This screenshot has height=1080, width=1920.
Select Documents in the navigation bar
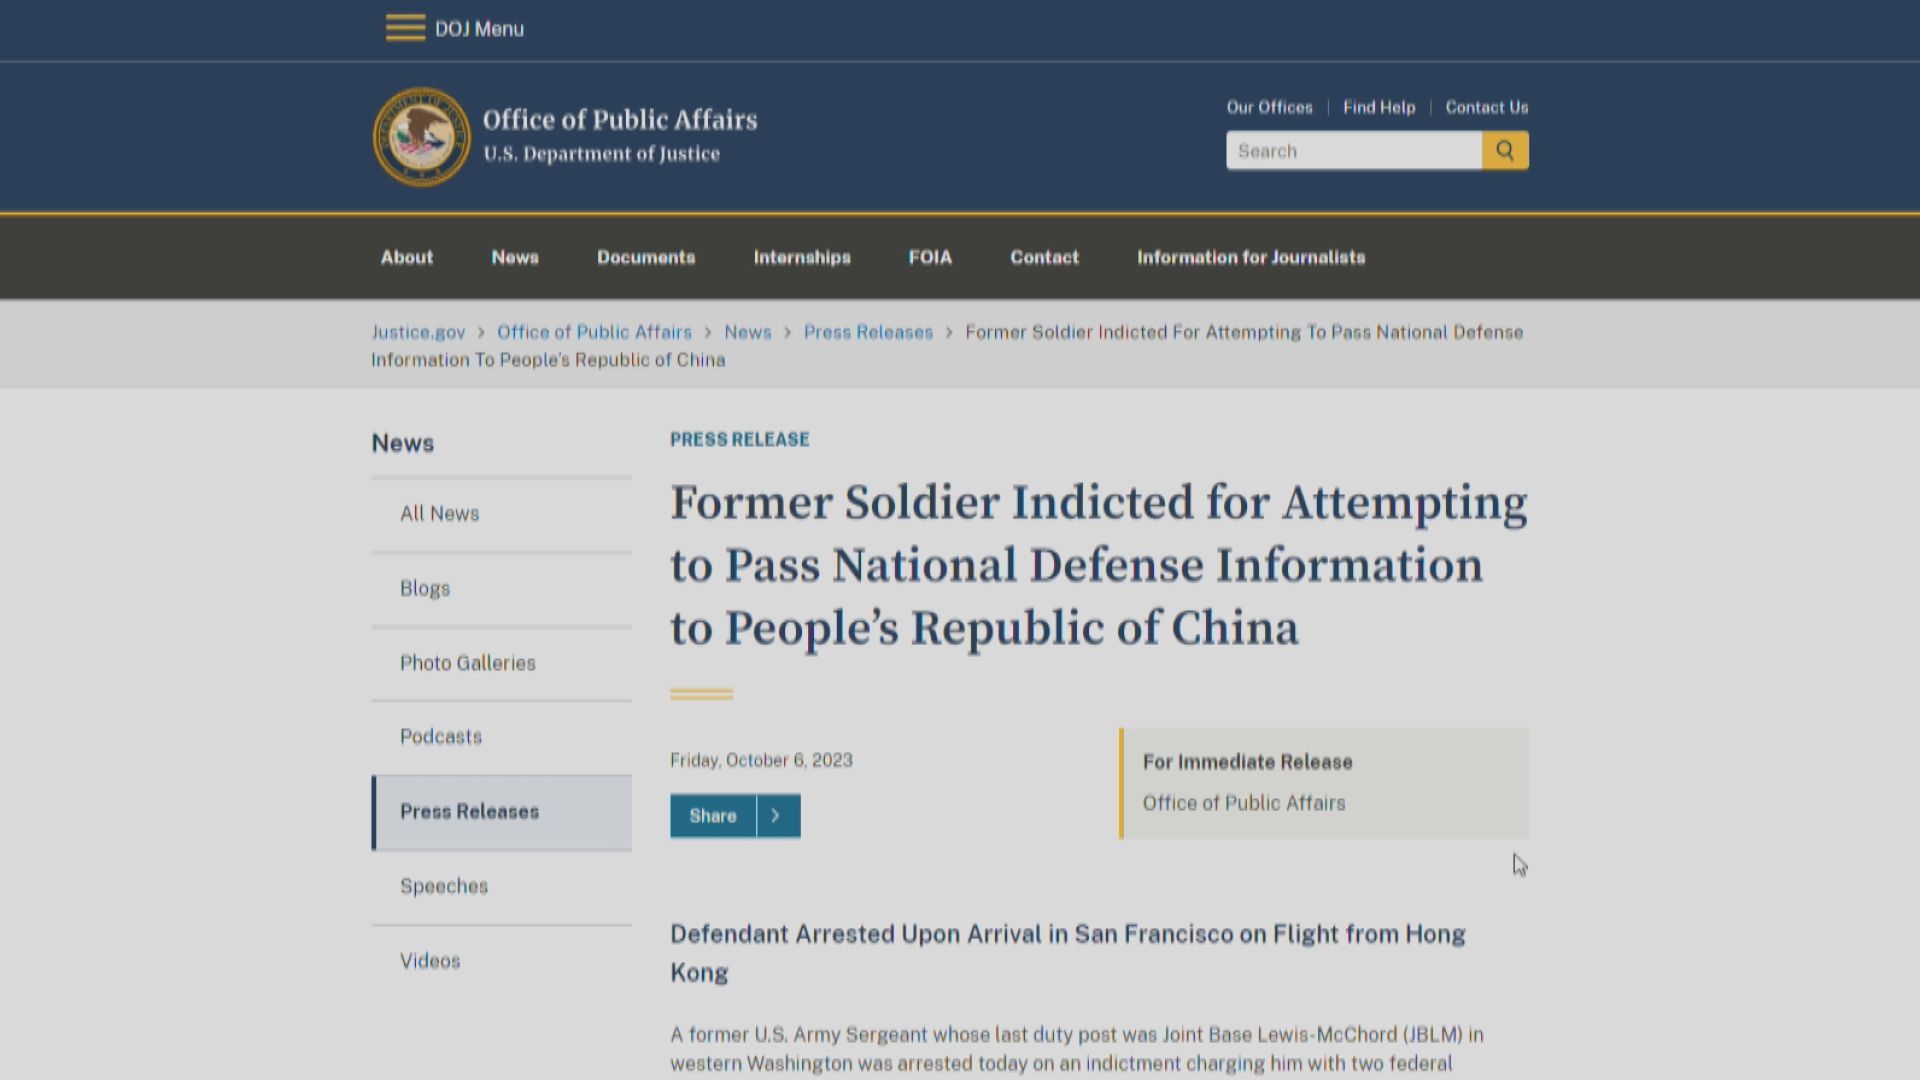point(646,257)
